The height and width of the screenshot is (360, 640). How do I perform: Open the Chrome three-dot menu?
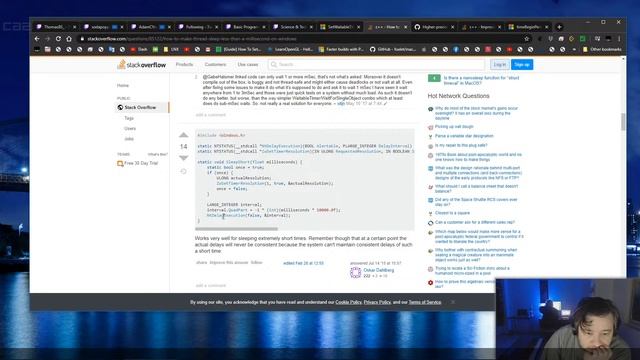[x=619, y=39]
